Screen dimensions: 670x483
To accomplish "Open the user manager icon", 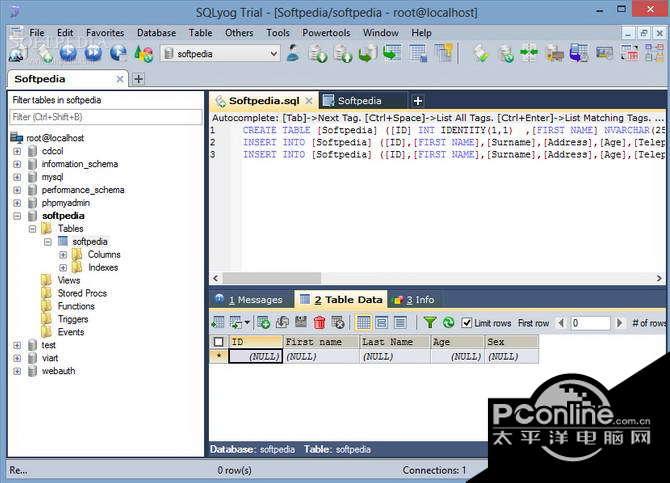I will click(293, 53).
